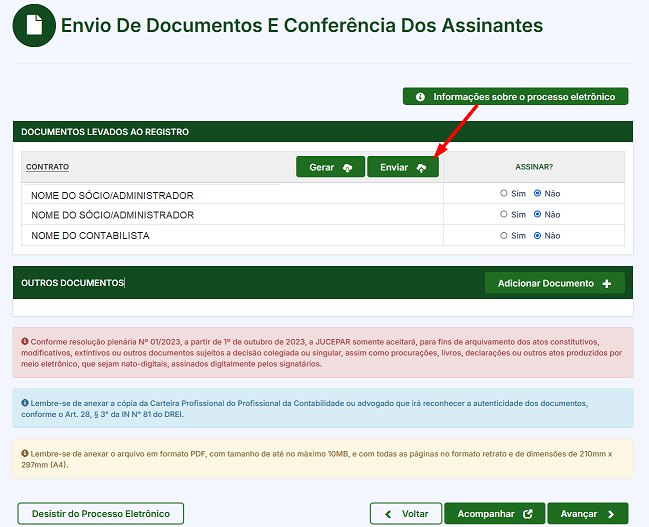The image size is (649, 527).
Task: Click the document icon beside the page title
Action: click(34, 25)
